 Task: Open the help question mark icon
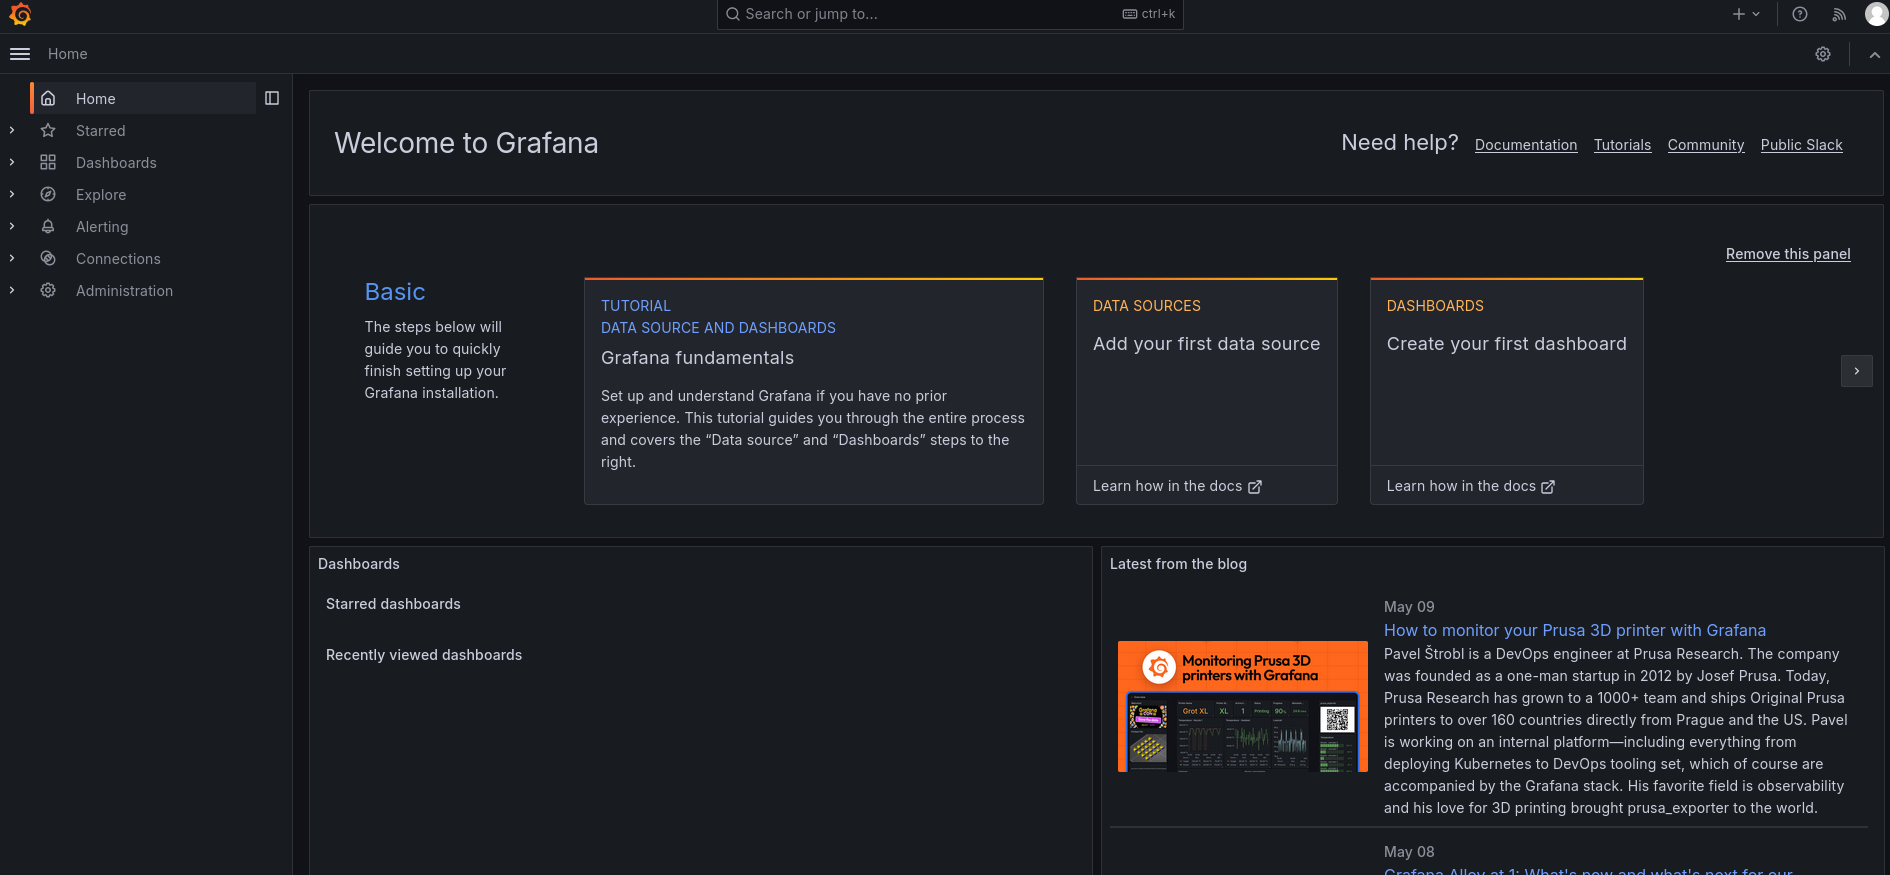tap(1800, 14)
